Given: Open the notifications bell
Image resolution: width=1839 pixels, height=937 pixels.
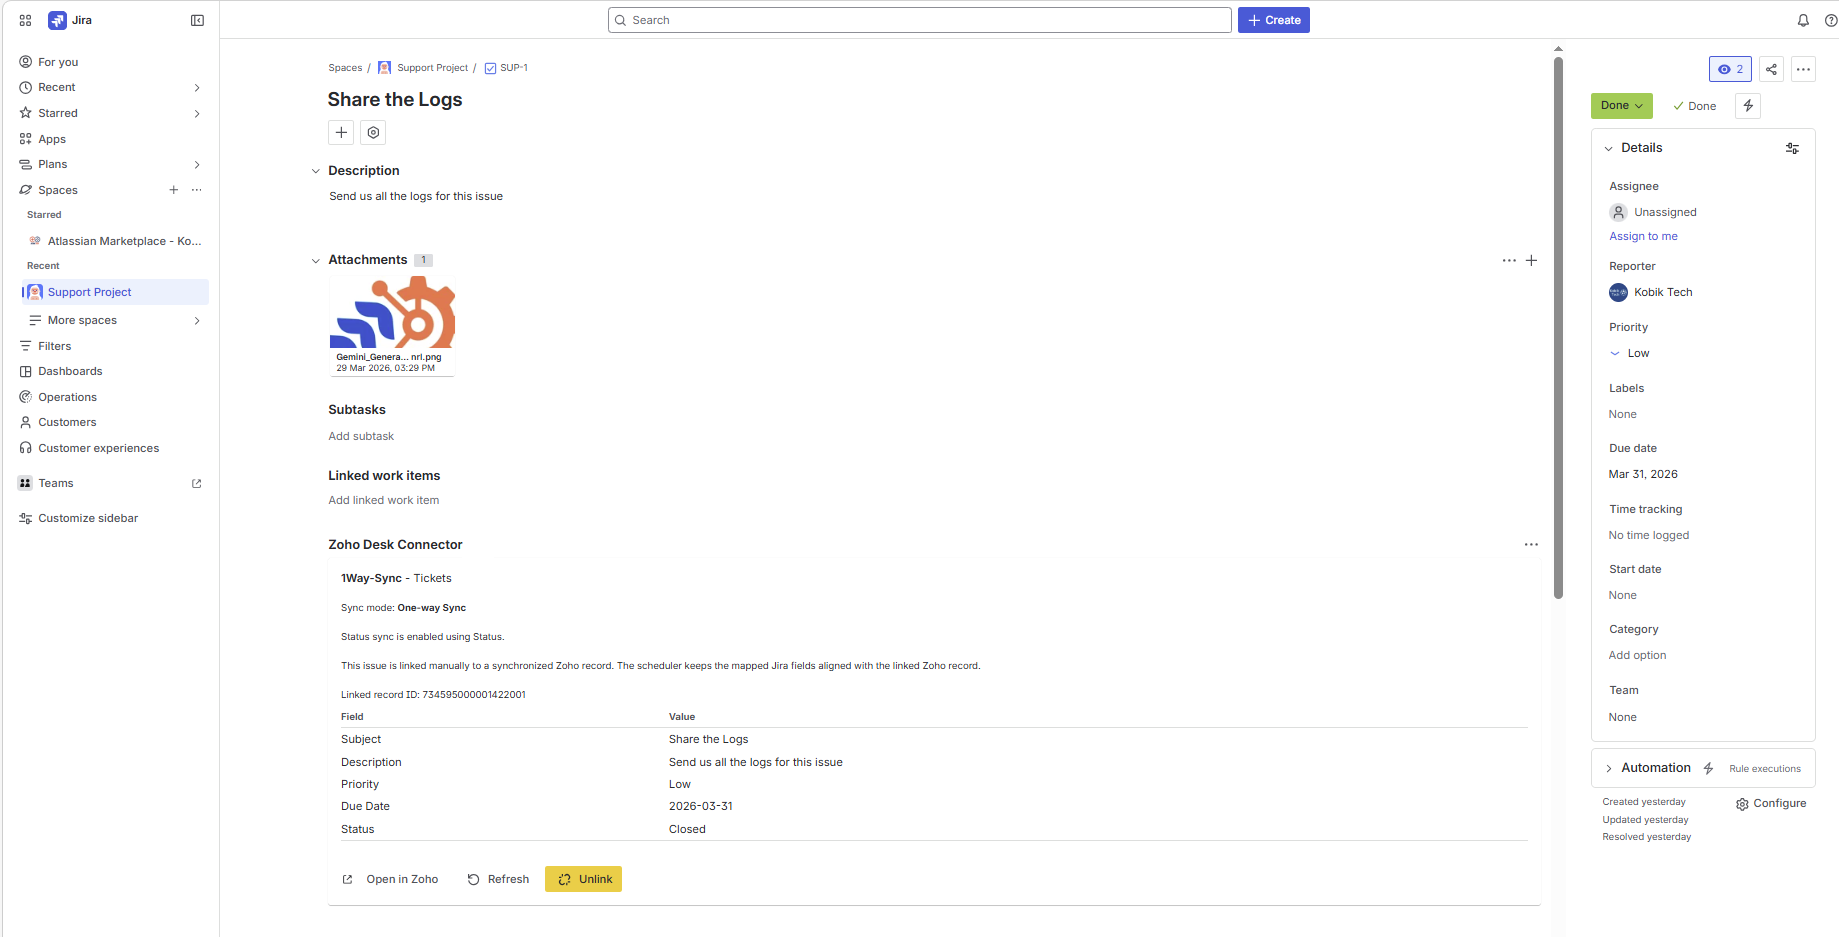Looking at the screenshot, I should pos(1802,20).
